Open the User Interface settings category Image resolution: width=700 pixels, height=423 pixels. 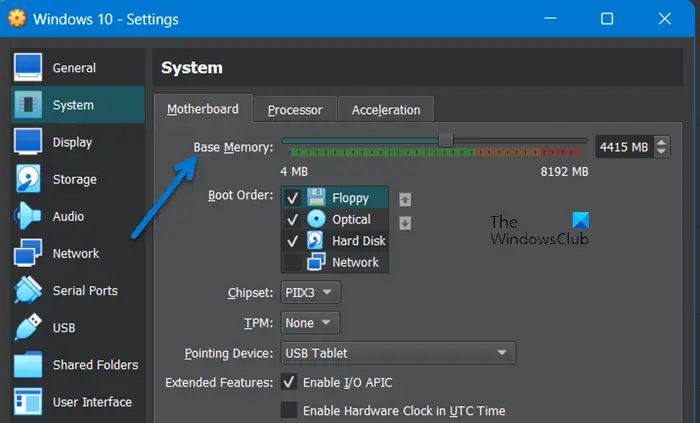[78, 402]
